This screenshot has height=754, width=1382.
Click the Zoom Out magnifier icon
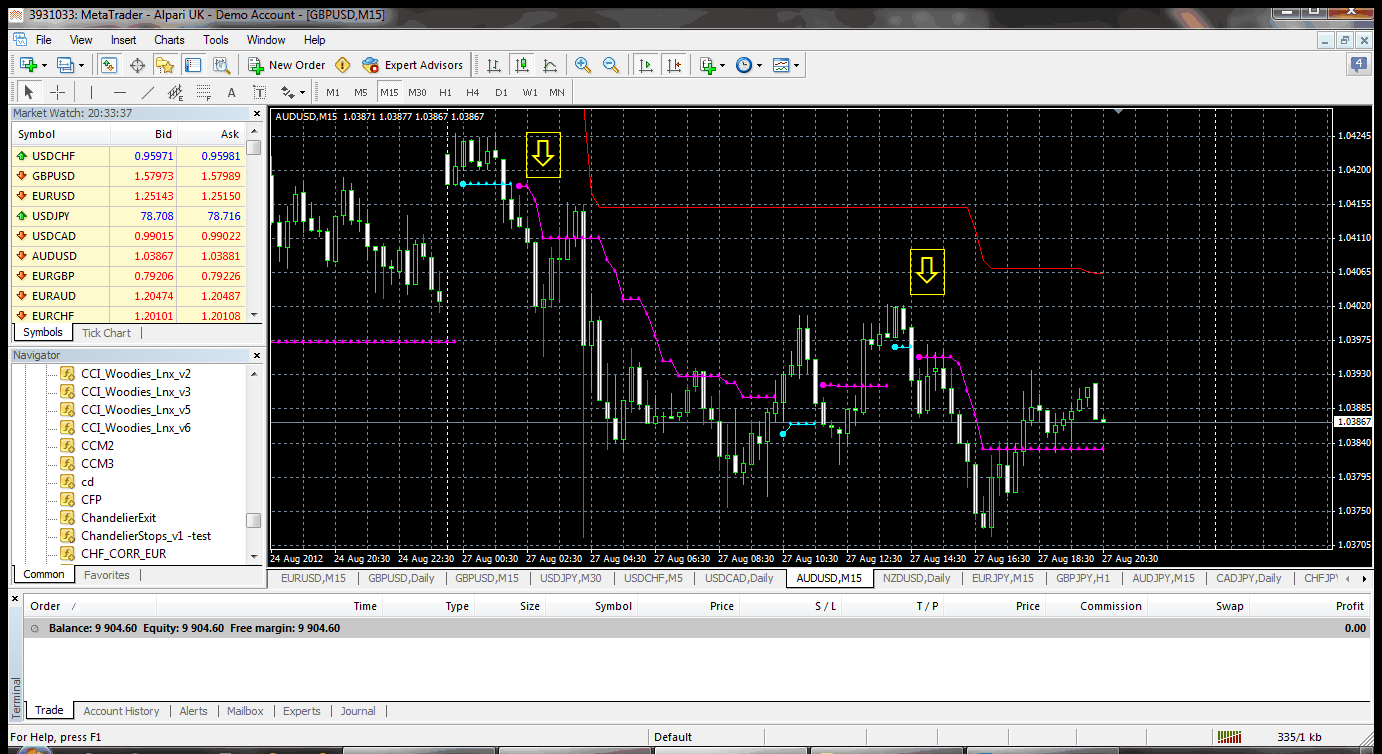click(611, 65)
